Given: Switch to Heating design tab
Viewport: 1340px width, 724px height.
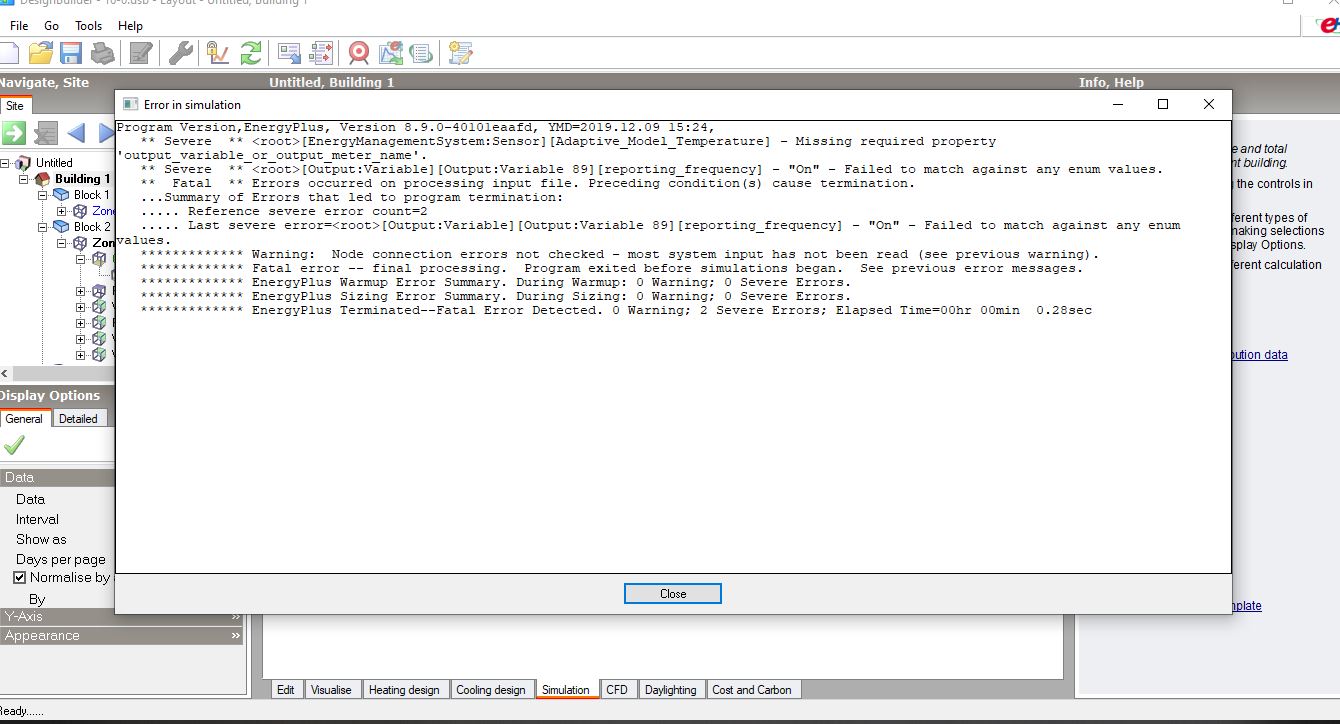Looking at the screenshot, I should [404, 690].
